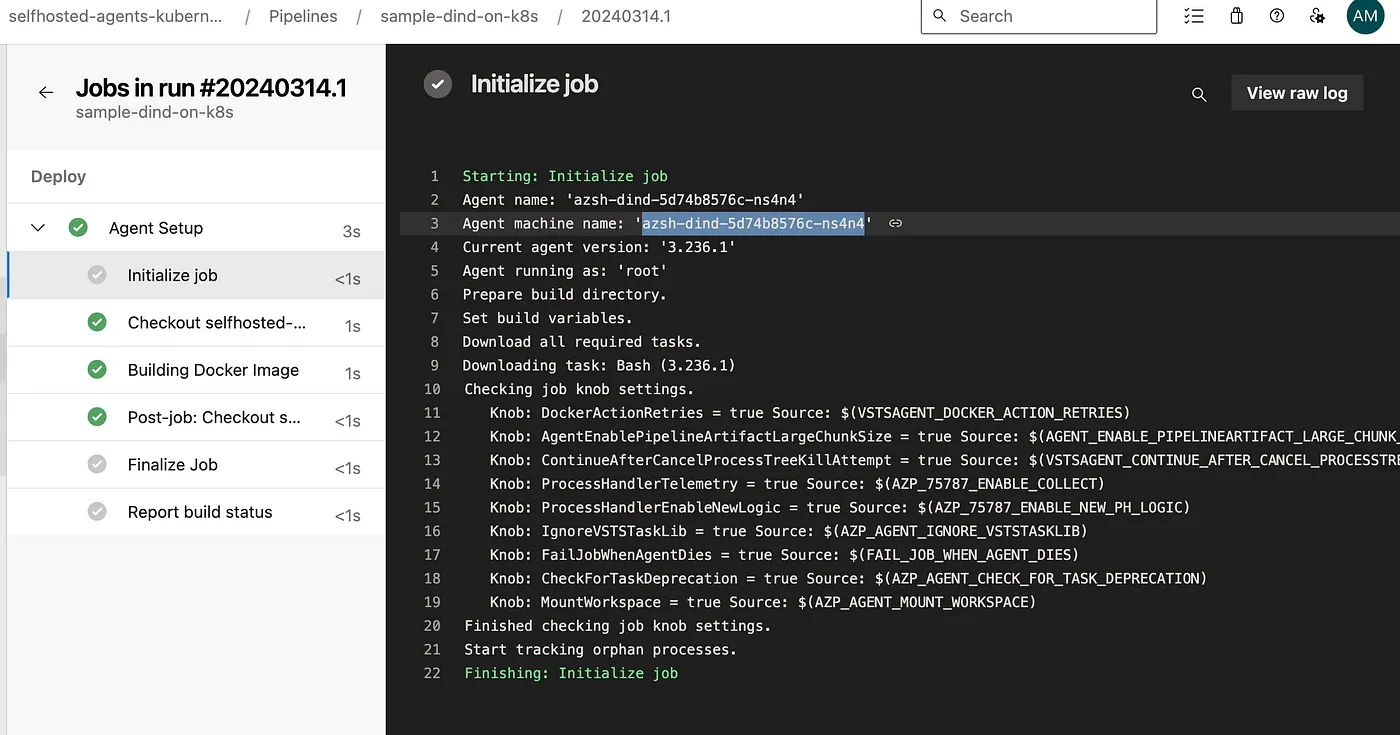Click the Report build status grey icon
1400x735 pixels.
[97, 512]
